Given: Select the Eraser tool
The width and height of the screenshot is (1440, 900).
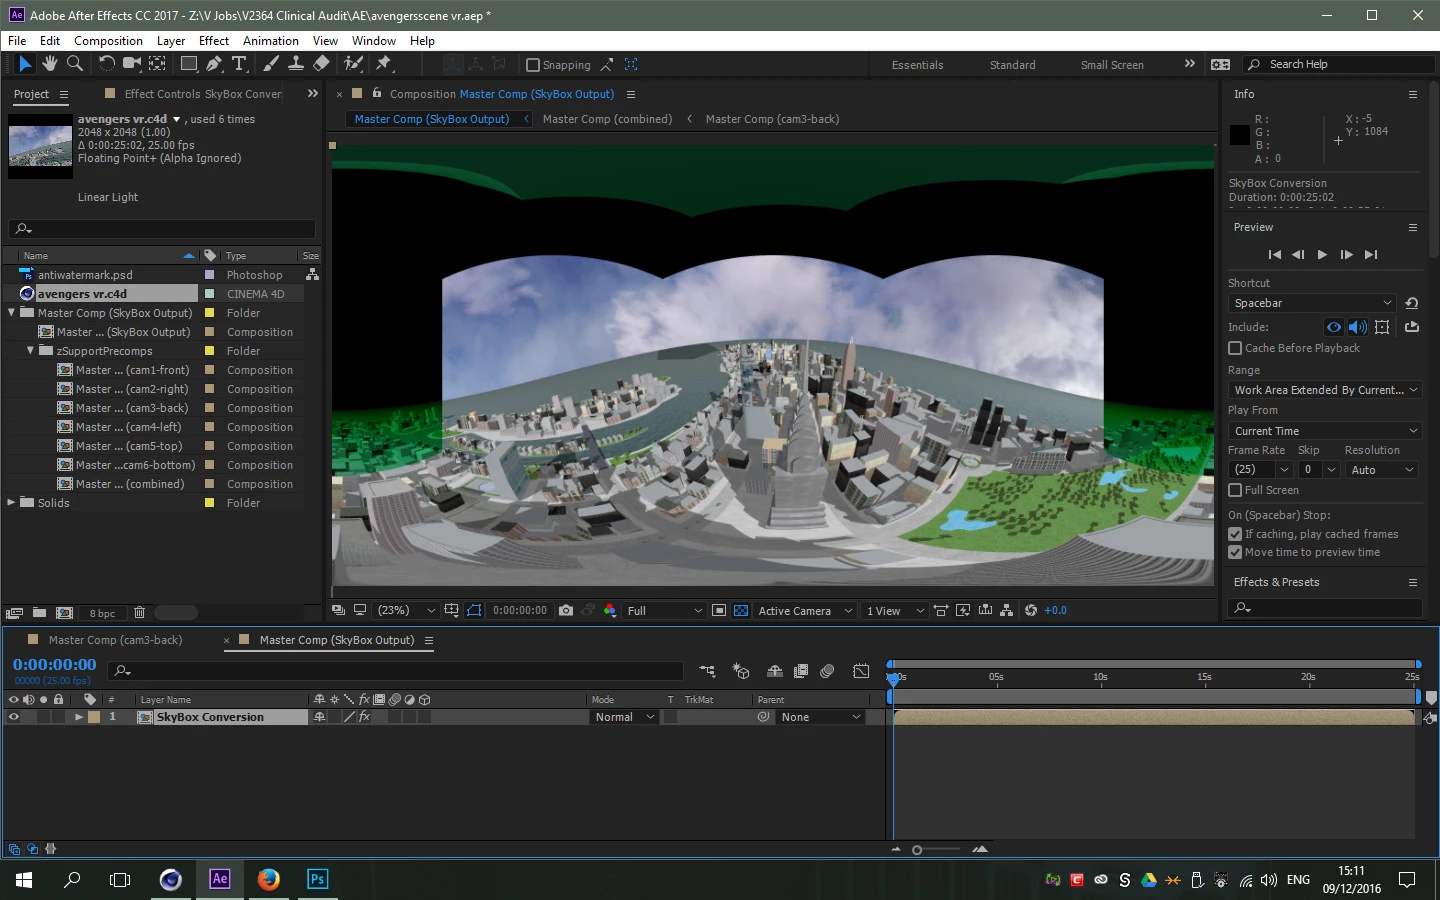Looking at the screenshot, I should point(321,64).
